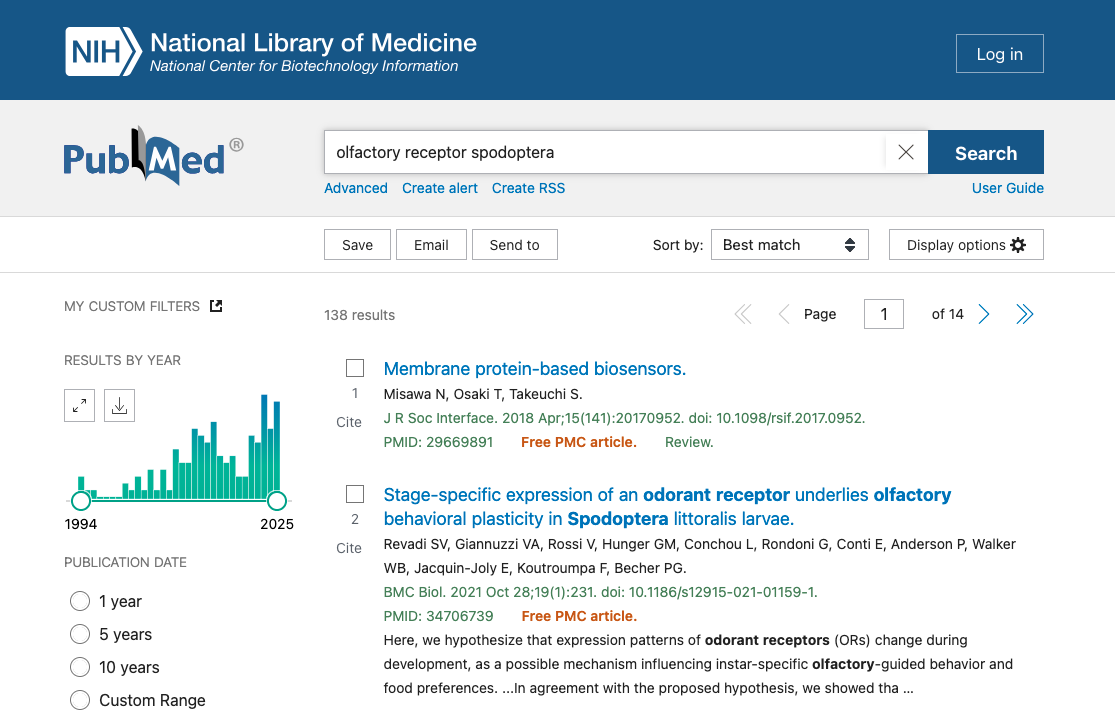
Task: Expand the results by year chart
Action: pyautogui.click(x=79, y=405)
